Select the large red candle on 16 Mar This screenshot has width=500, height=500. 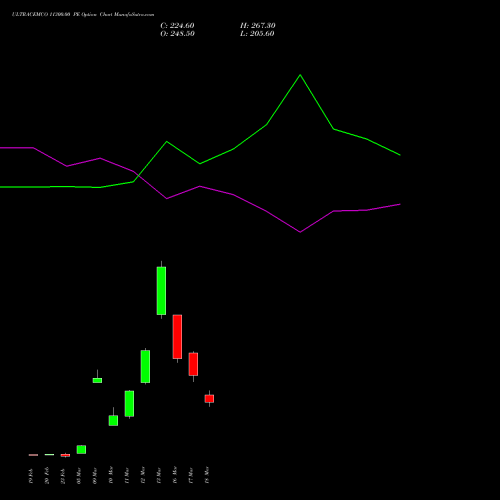pyautogui.click(x=177, y=337)
